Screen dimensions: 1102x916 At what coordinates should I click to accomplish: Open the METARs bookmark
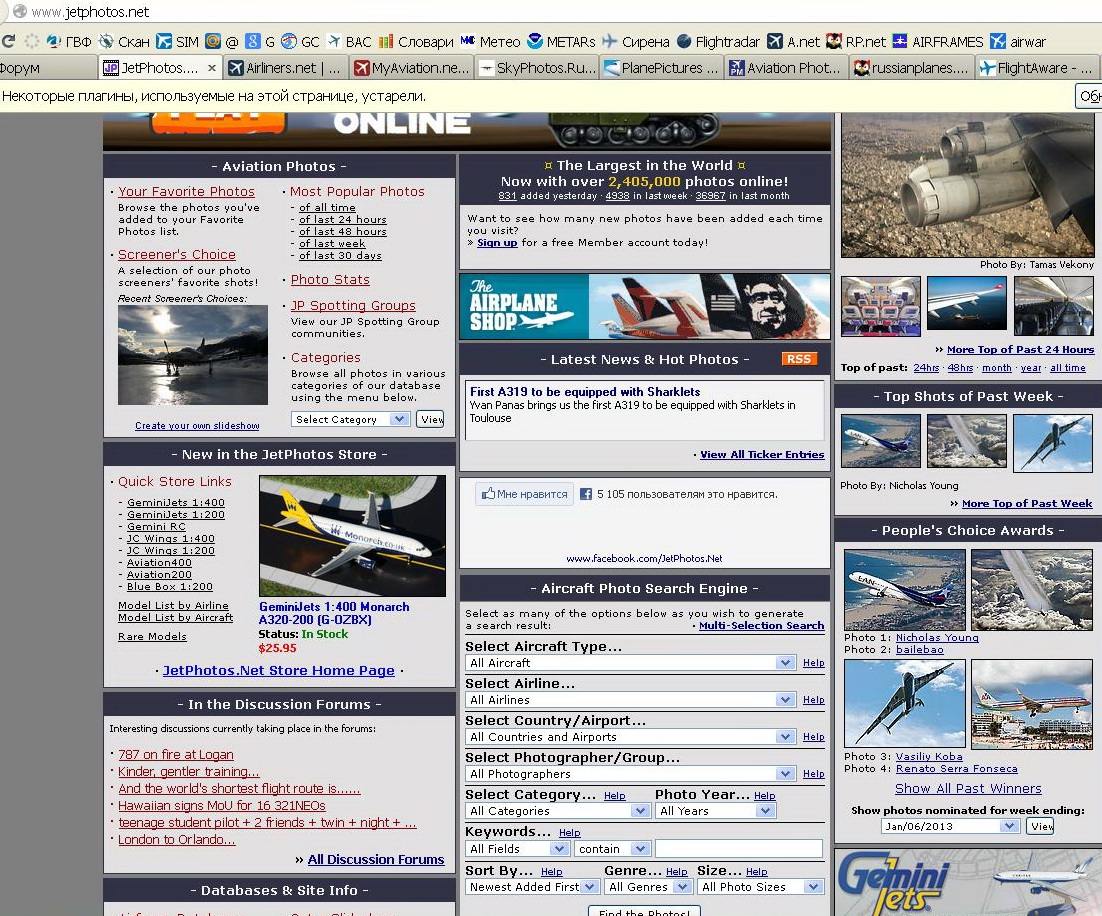[x=562, y=41]
